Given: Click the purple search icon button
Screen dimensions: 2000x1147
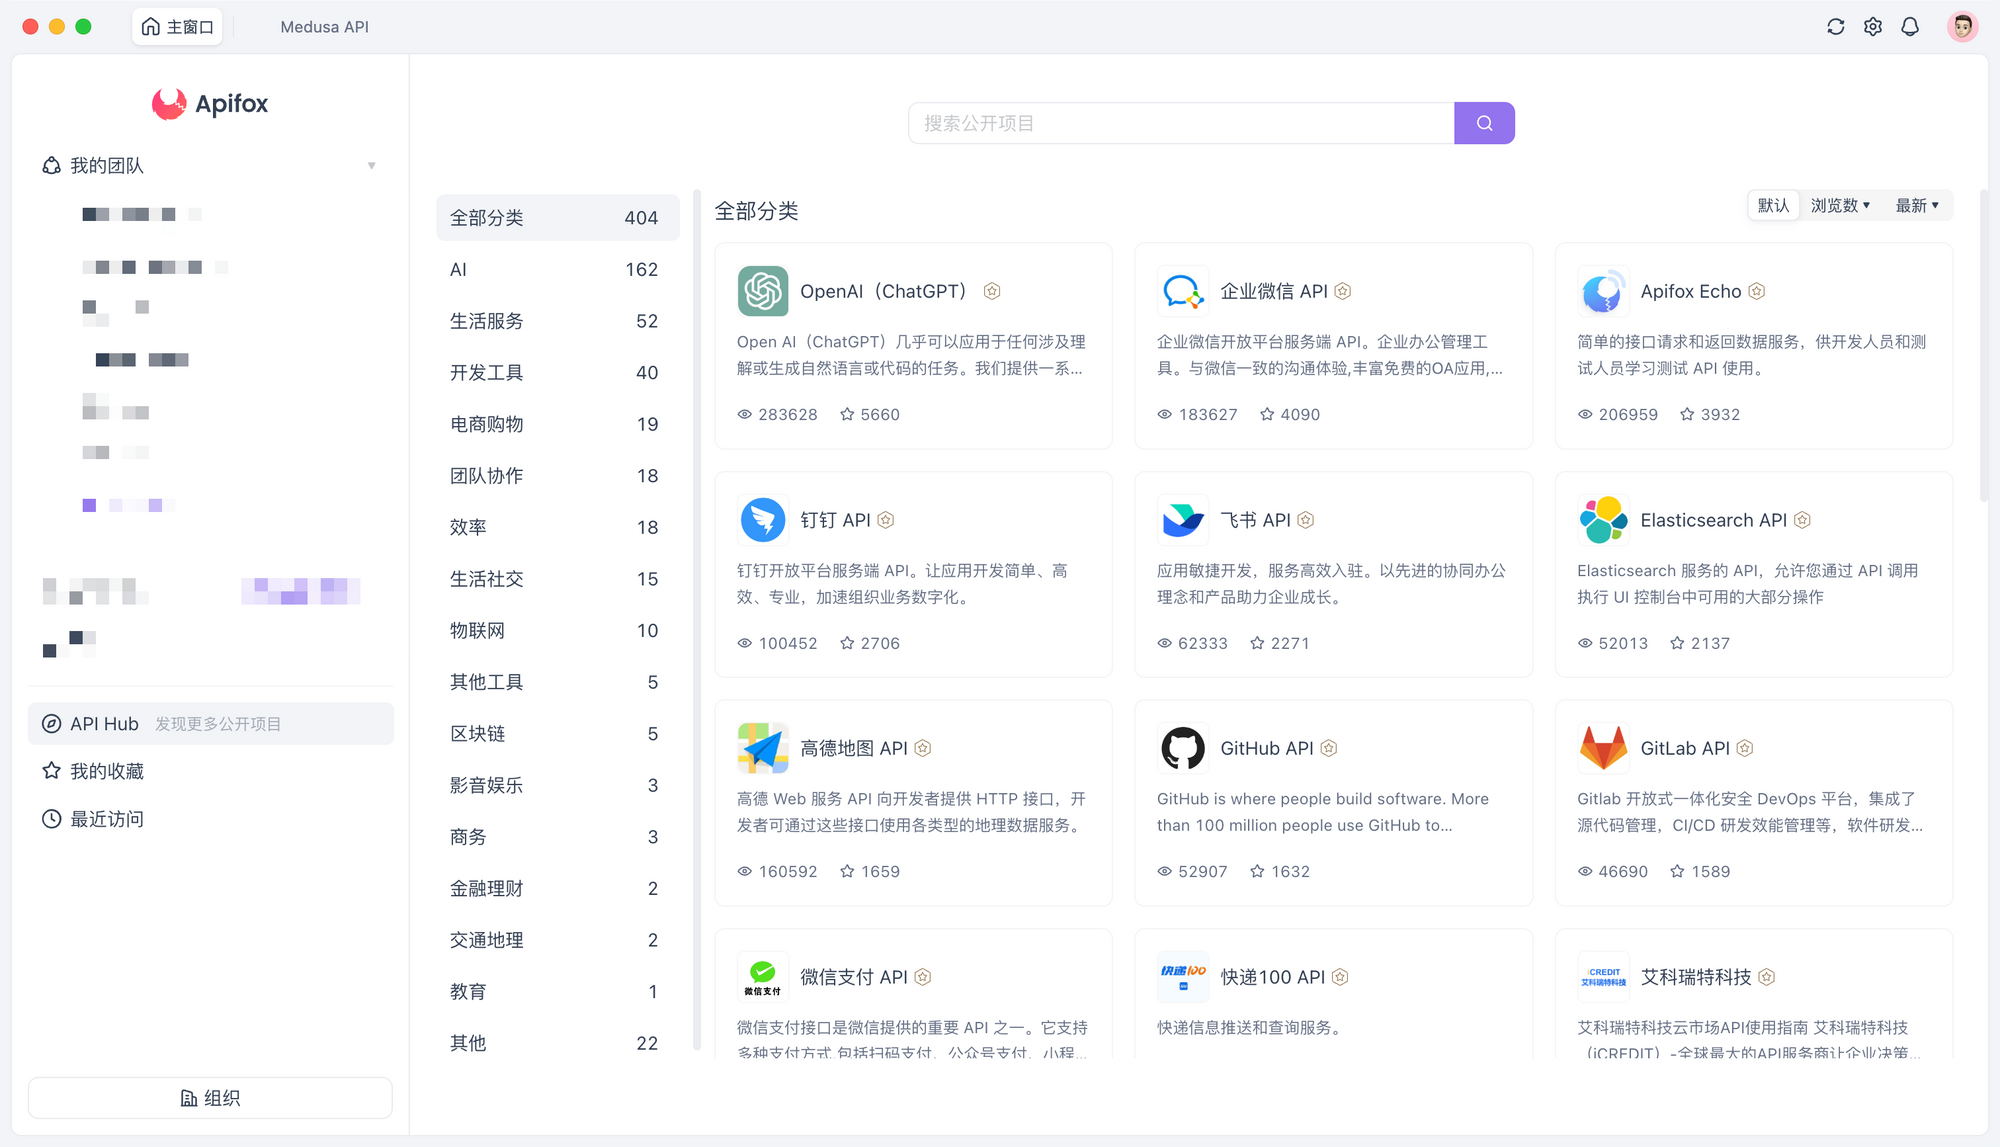Looking at the screenshot, I should 1484,123.
